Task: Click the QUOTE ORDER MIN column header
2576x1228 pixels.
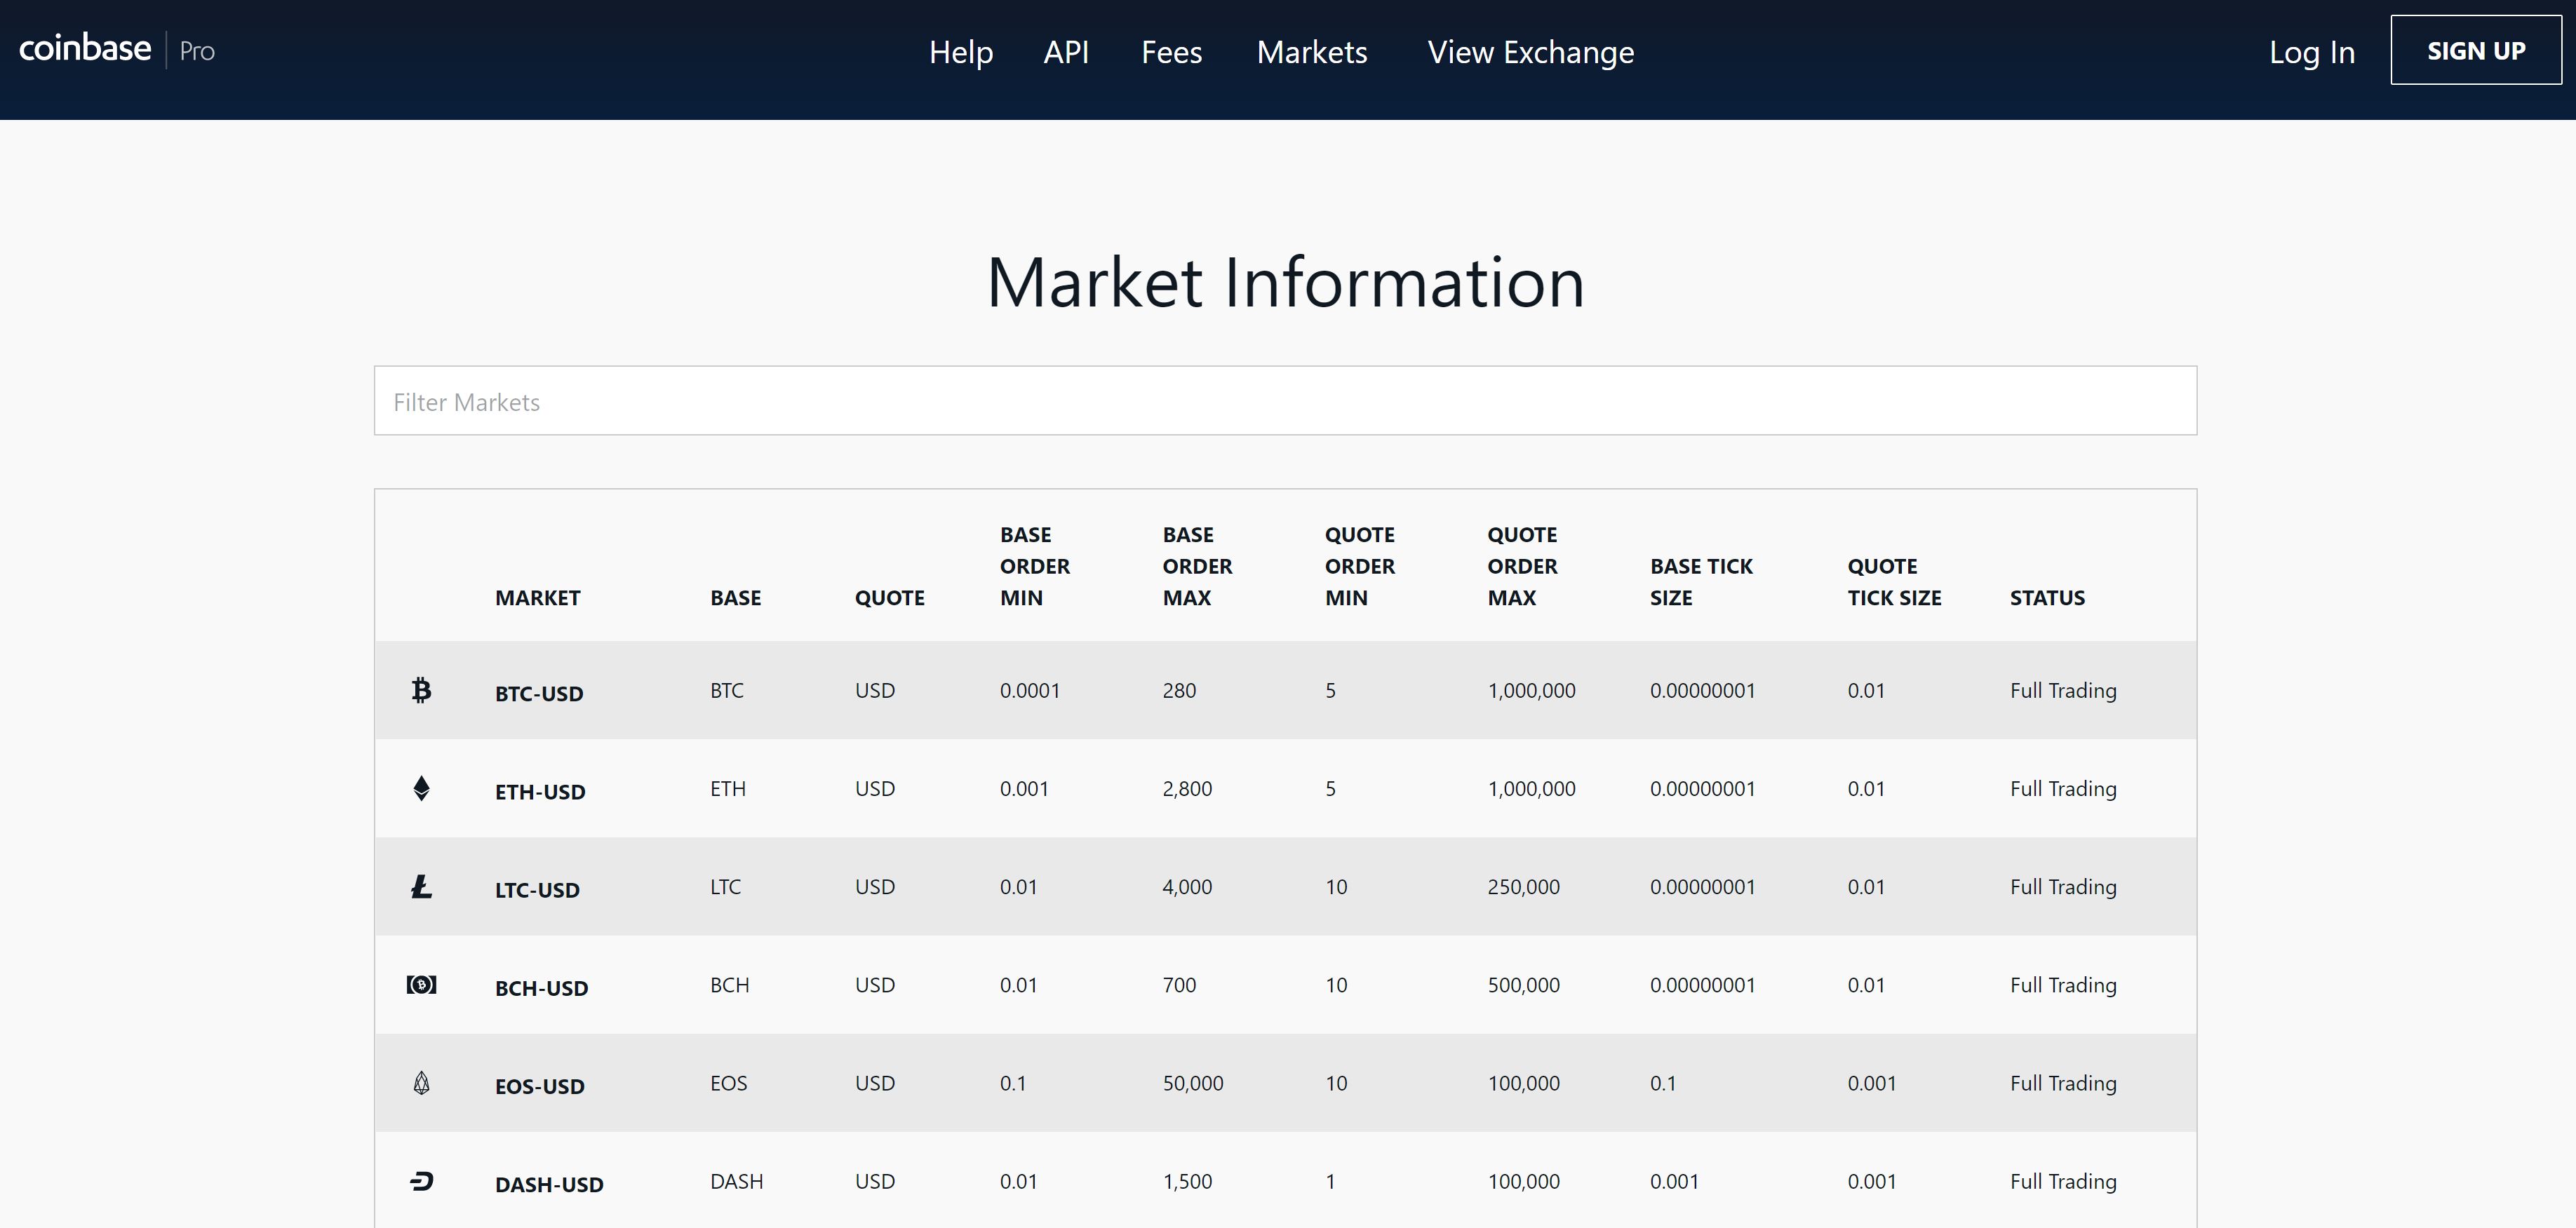Action: 1360,566
